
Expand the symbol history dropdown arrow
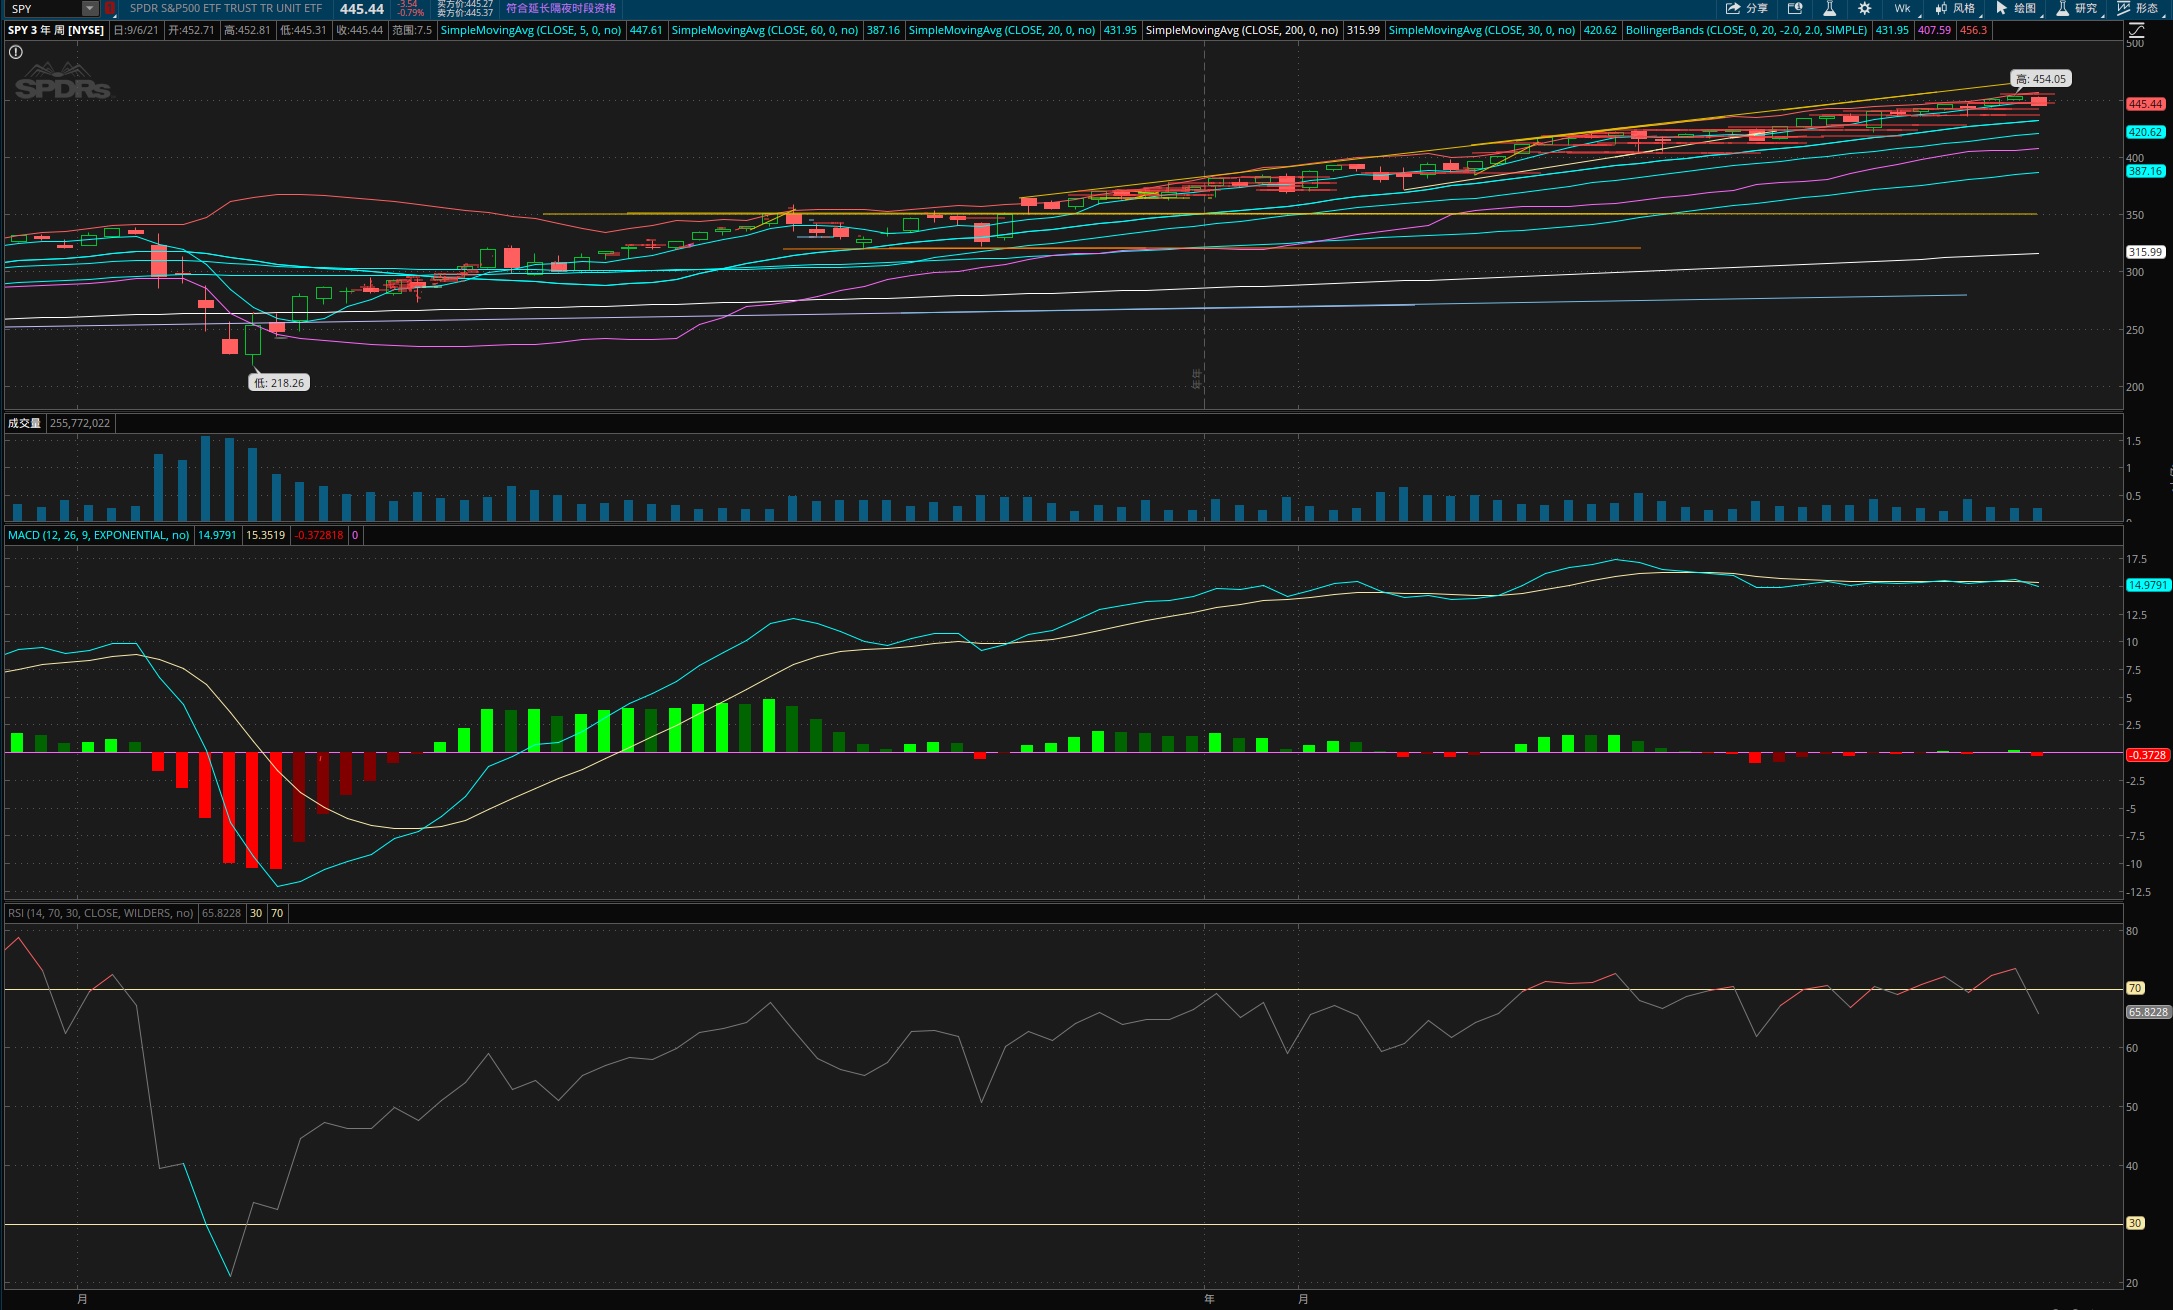click(90, 8)
